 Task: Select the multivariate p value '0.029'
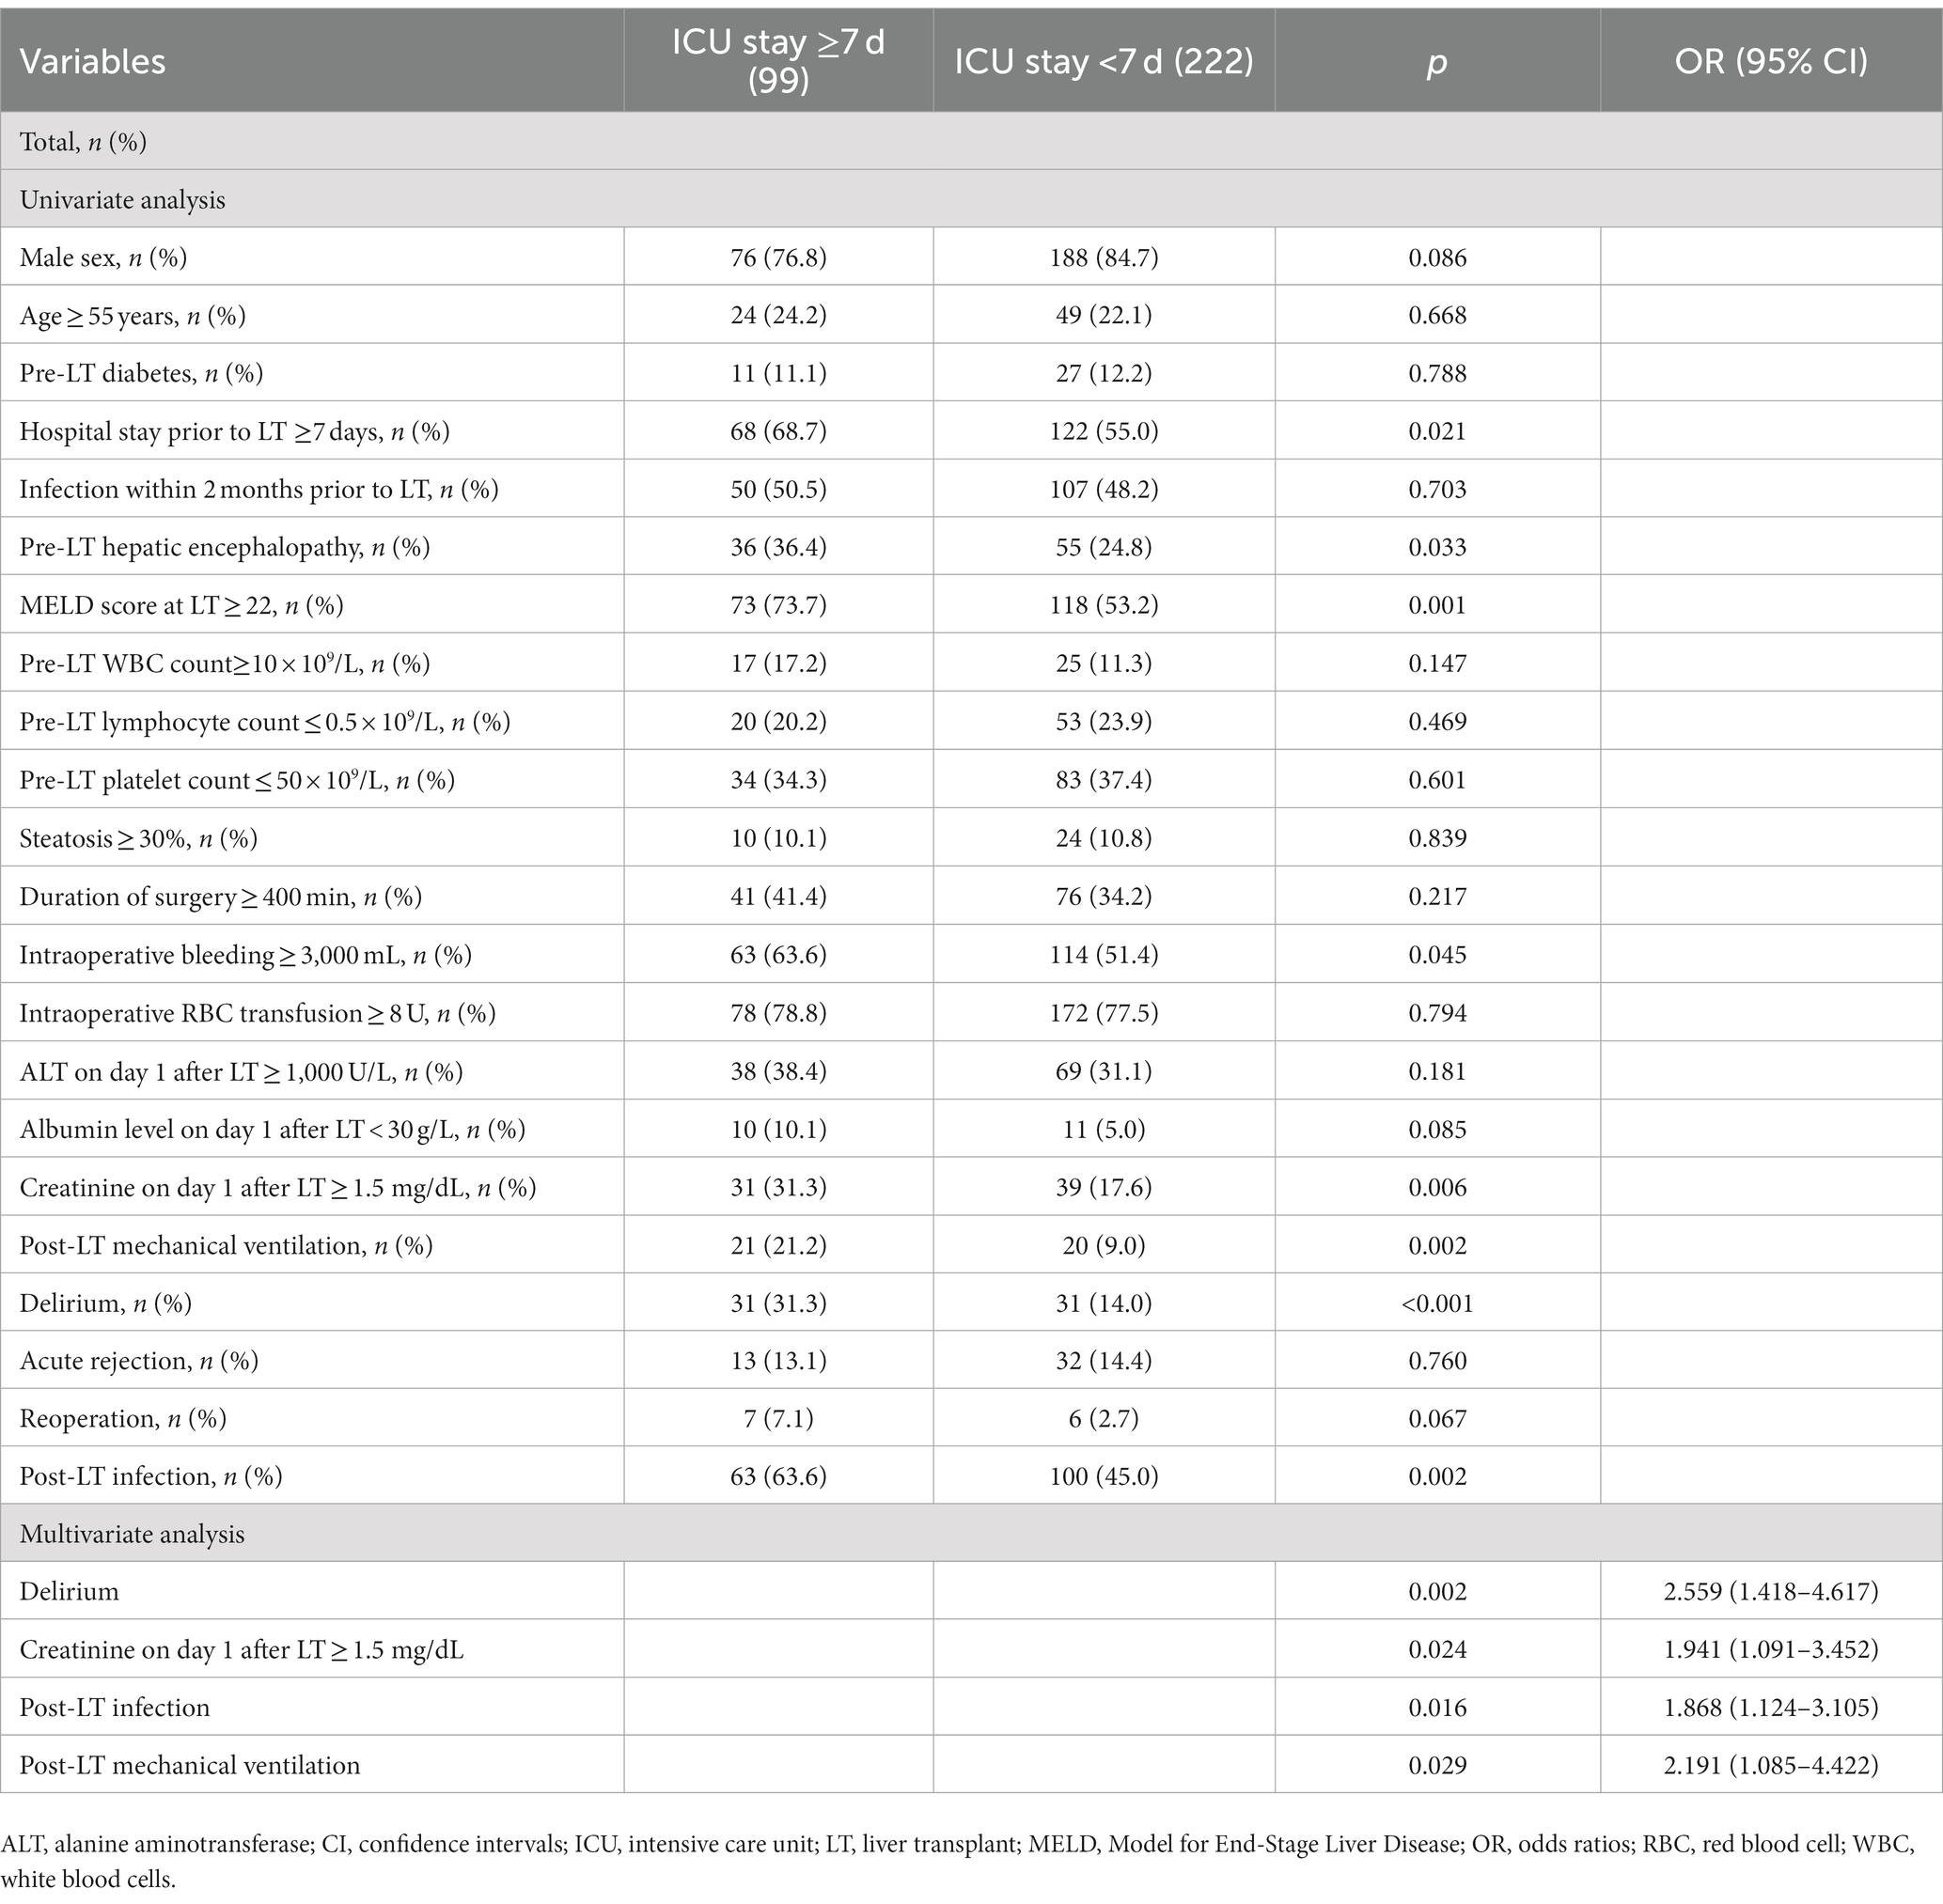tap(1437, 1766)
